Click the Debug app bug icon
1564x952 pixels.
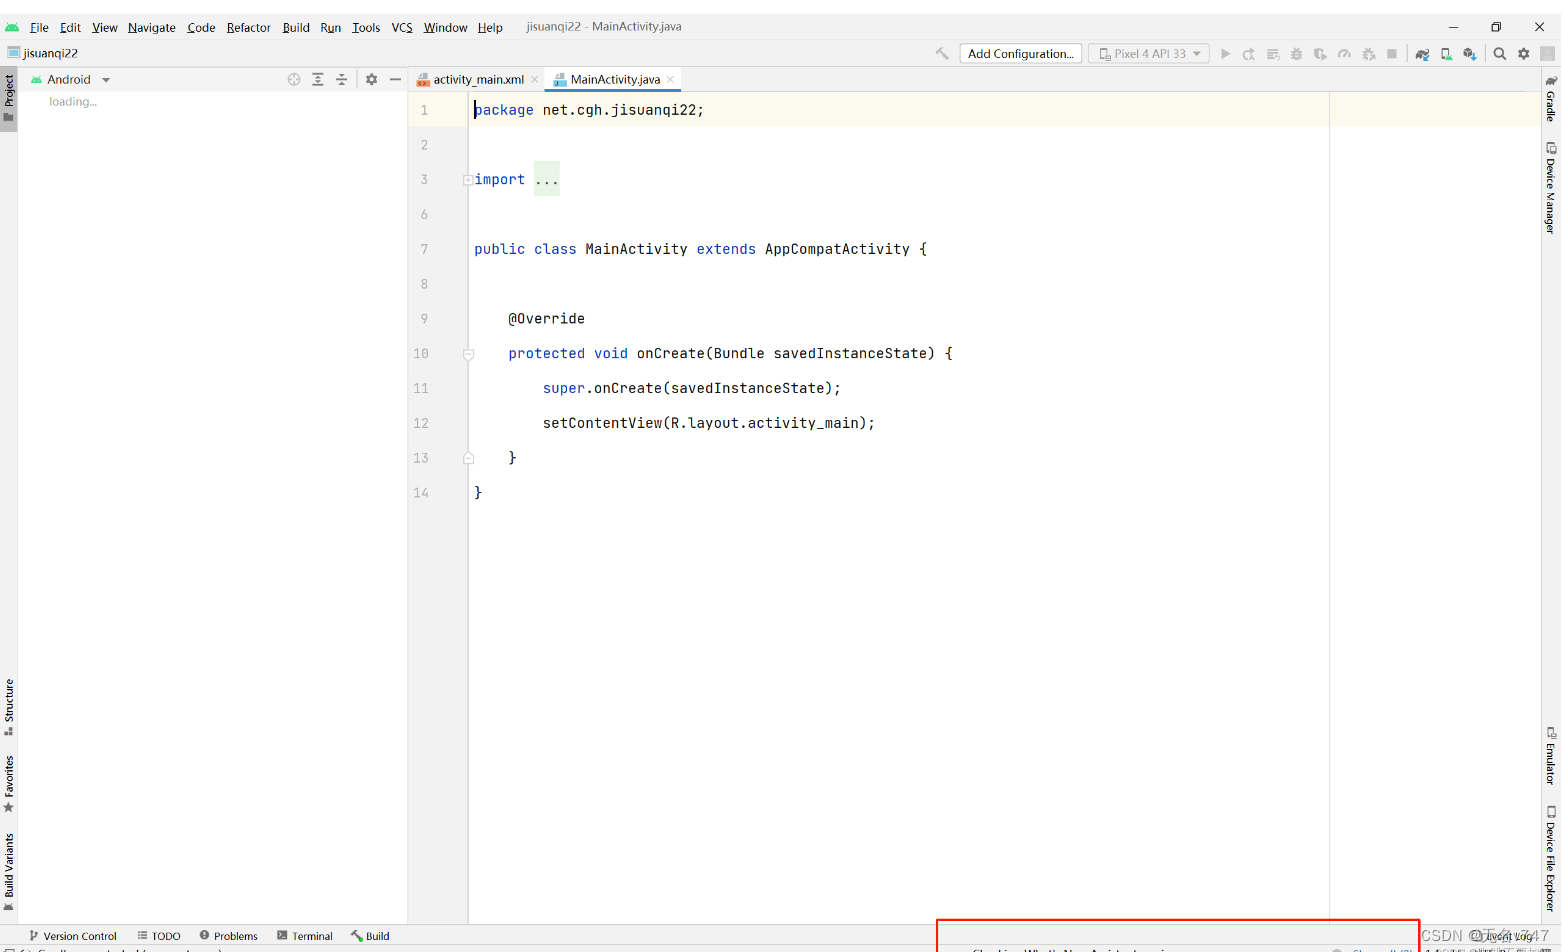1297,54
